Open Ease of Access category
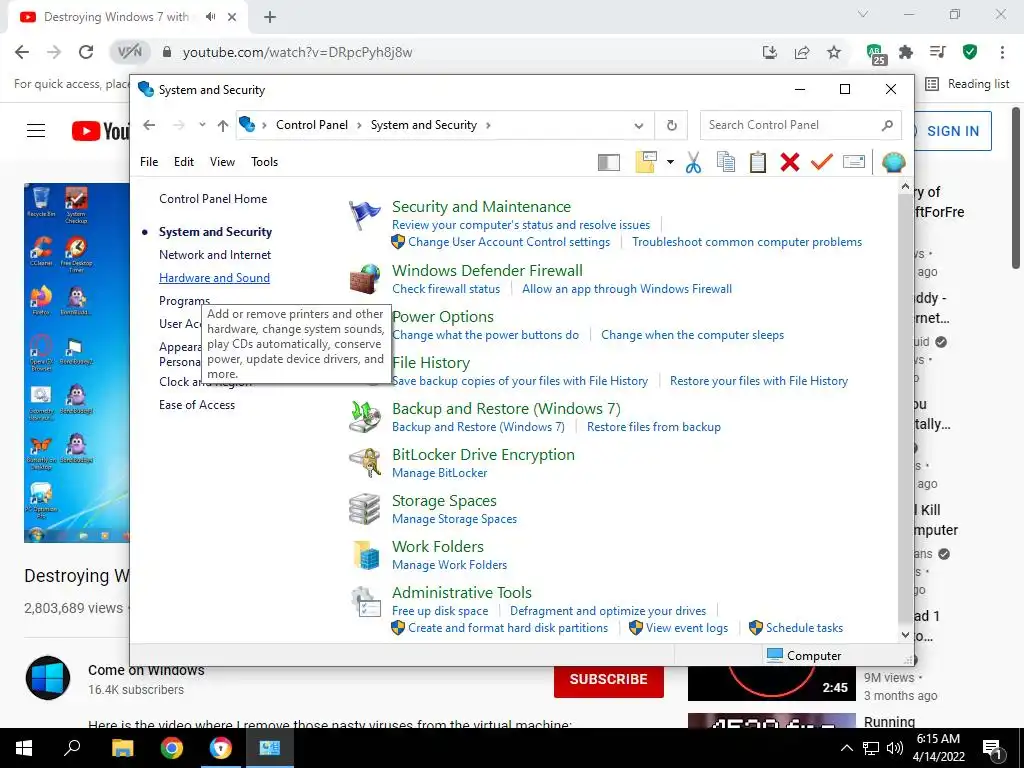The height and width of the screenshot is (768, 1024). point(197,405)
